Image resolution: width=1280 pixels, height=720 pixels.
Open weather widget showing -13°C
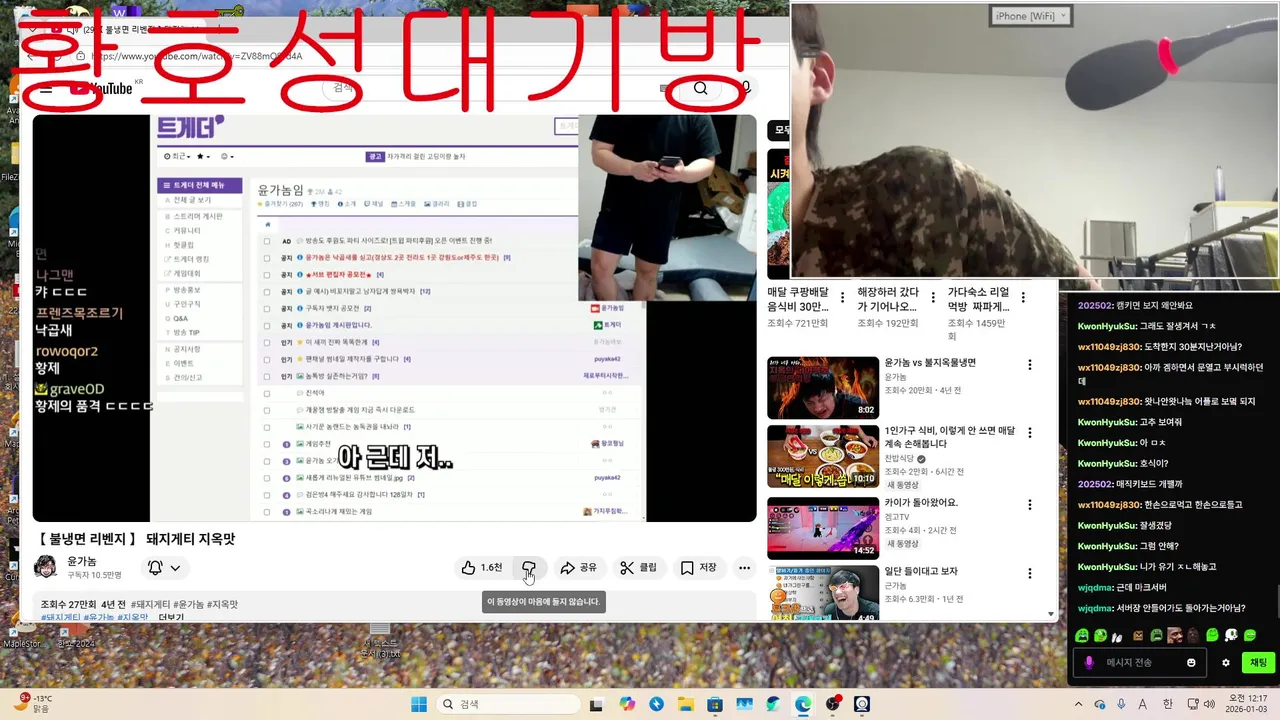(34, 703)
